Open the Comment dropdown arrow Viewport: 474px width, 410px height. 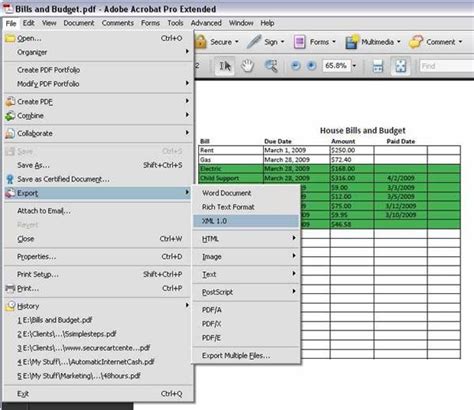click(460, 42)
